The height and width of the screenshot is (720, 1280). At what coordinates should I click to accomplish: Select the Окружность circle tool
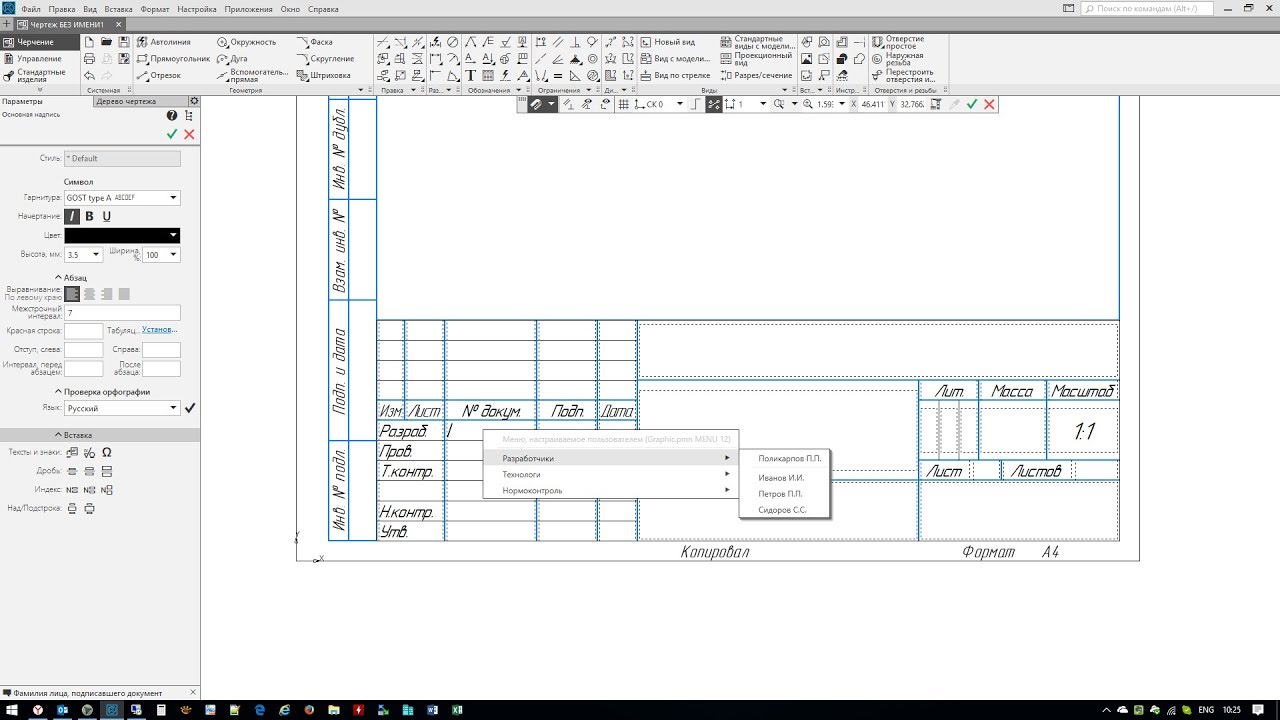(247, 42)
